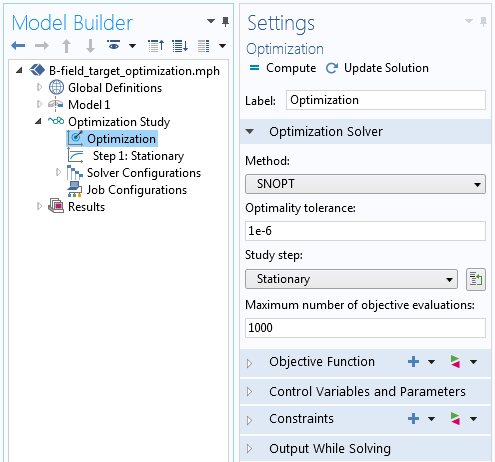Screen dimensions: 495x462
Task: Open the tree view options dropdown arrow
Action: click(222, 46)
